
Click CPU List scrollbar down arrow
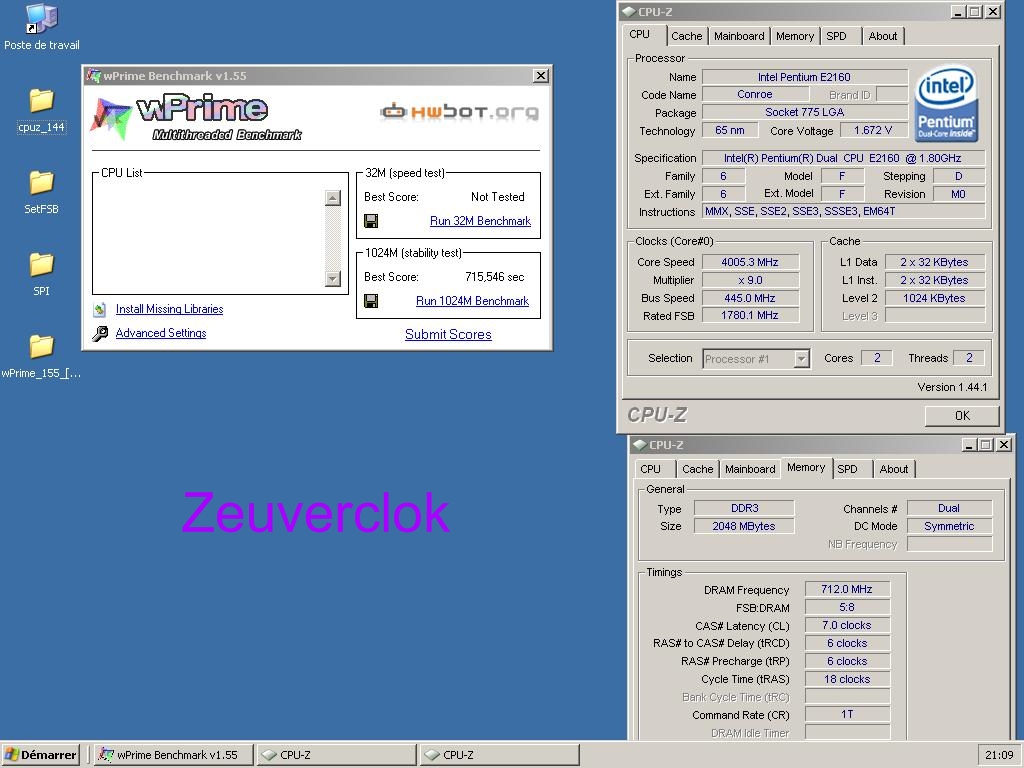[x=333, y=279]
